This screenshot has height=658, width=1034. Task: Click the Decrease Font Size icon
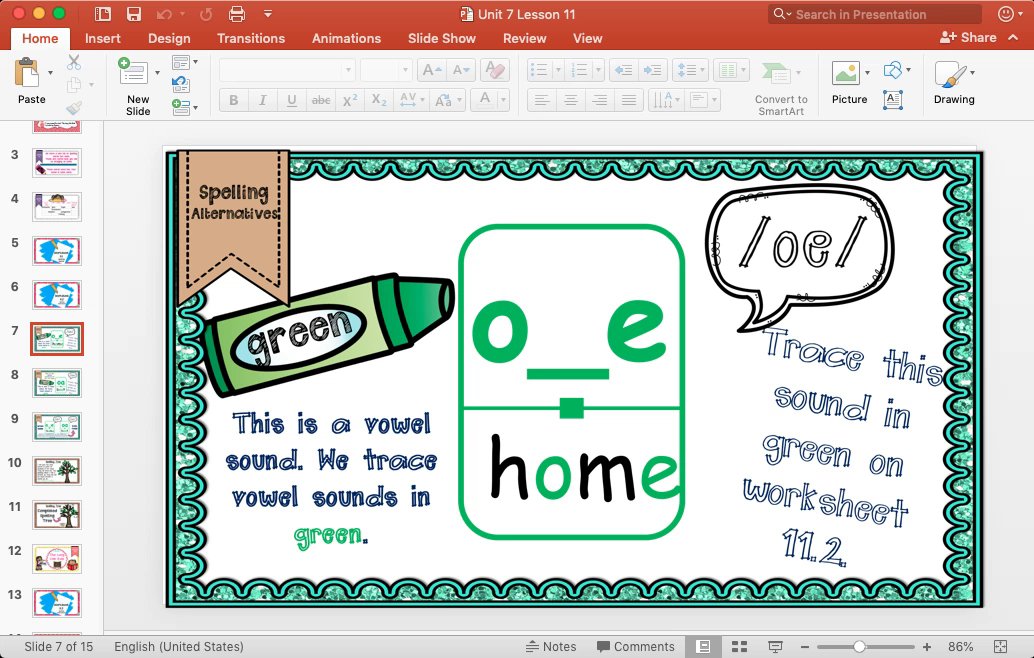click(x=460, y=70)
